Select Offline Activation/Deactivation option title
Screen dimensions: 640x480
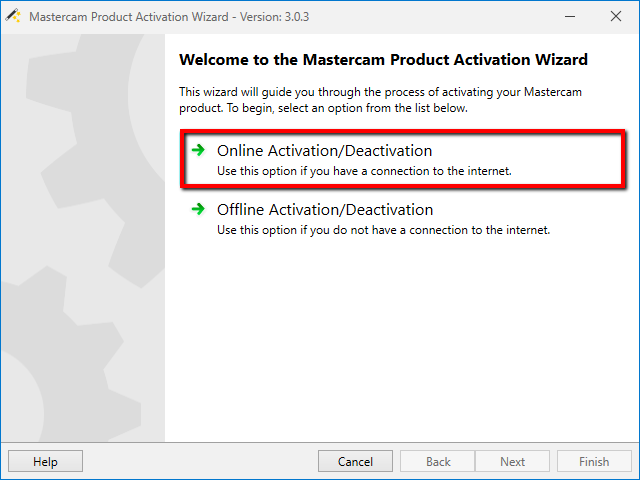(325, 209)
